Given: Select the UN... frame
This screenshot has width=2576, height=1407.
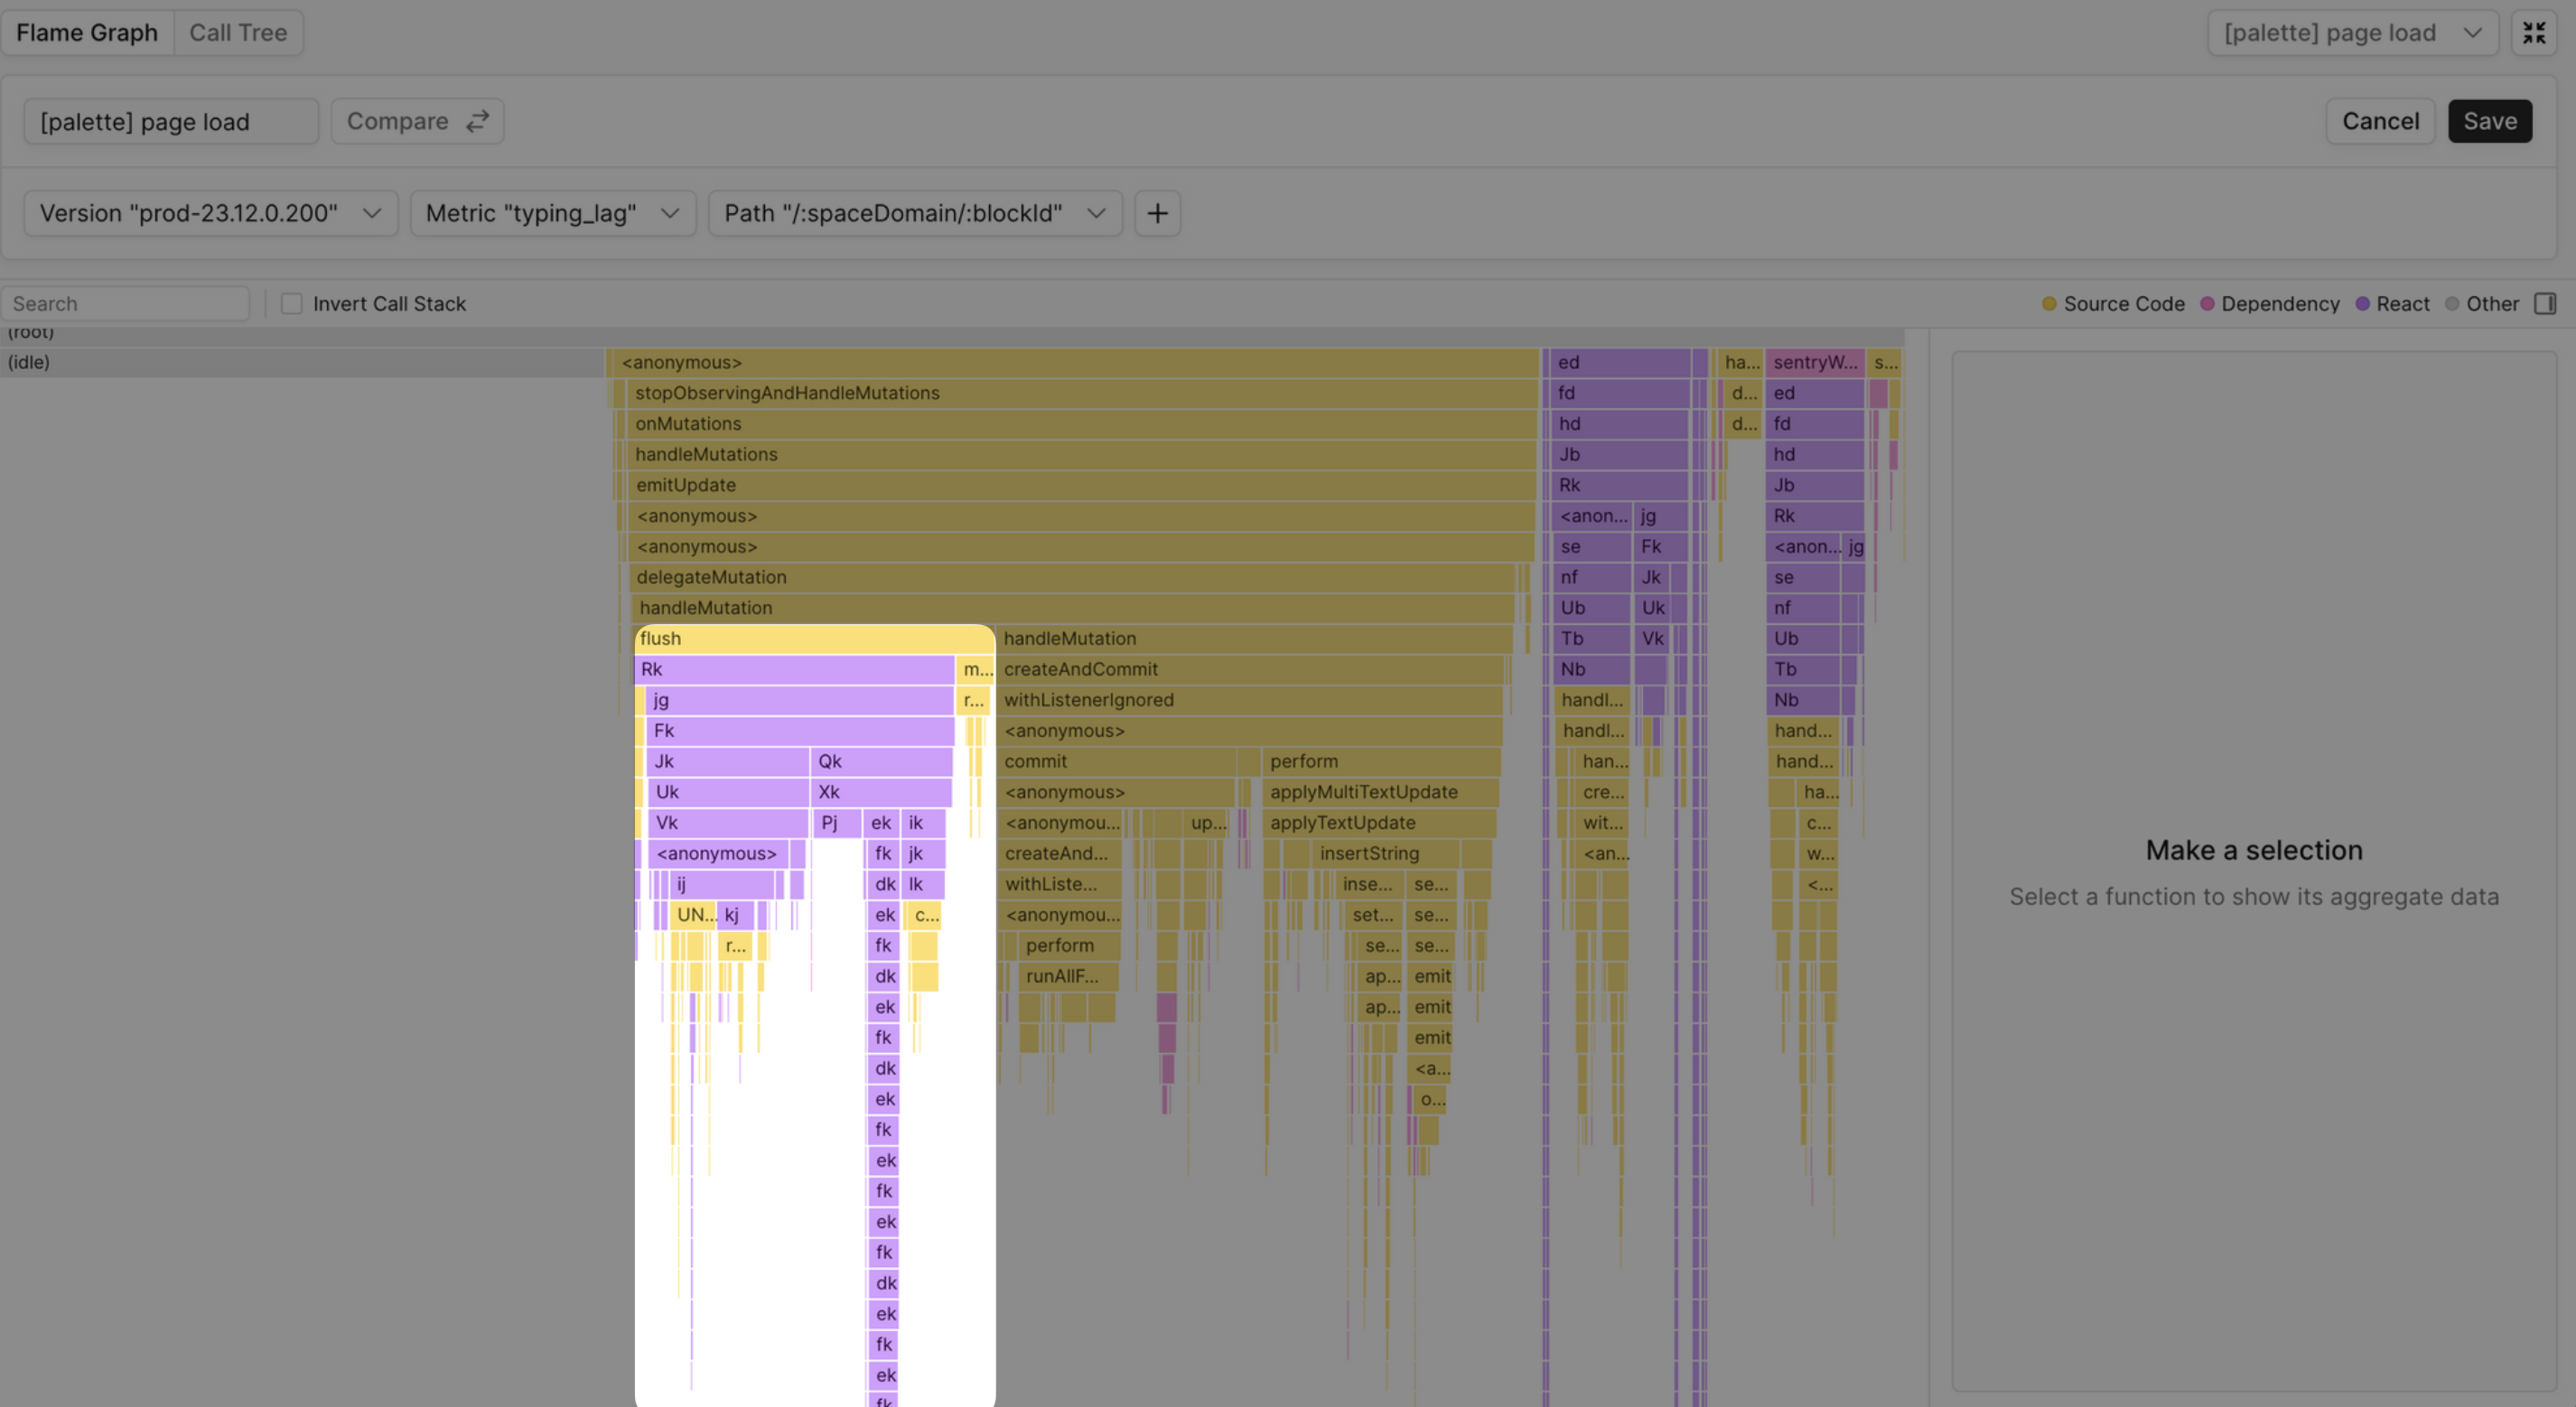Looking at the screenshot, I should click(694, 915).
